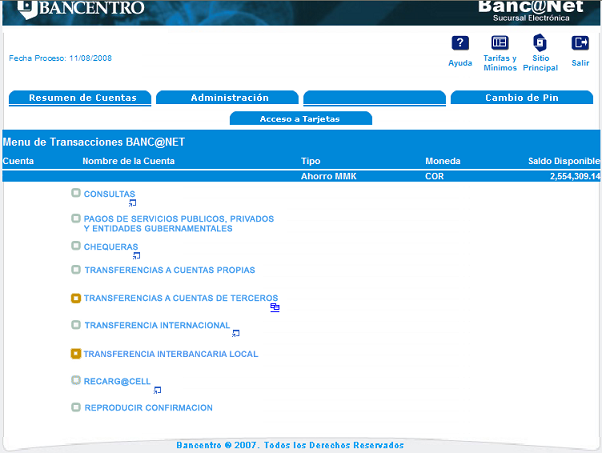Click the Banc@Net Sucursal Electrónica banner logo
The image size is (602, 453).
[531, 11]
